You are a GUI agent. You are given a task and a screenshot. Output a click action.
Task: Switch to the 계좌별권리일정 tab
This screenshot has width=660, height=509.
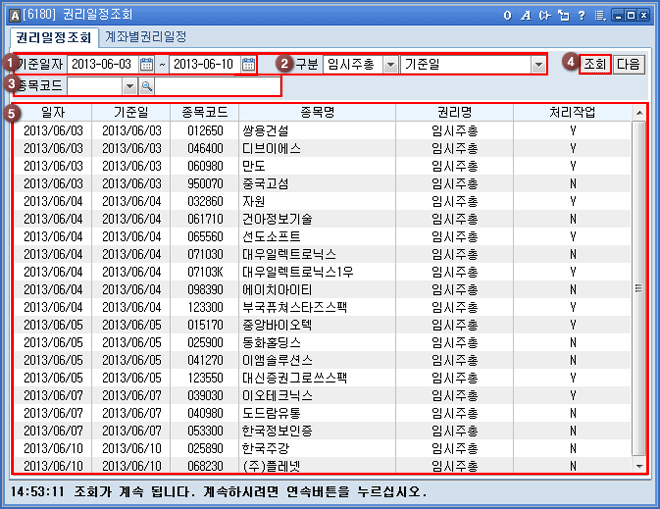pyautogui.click(x=146, y=37)
